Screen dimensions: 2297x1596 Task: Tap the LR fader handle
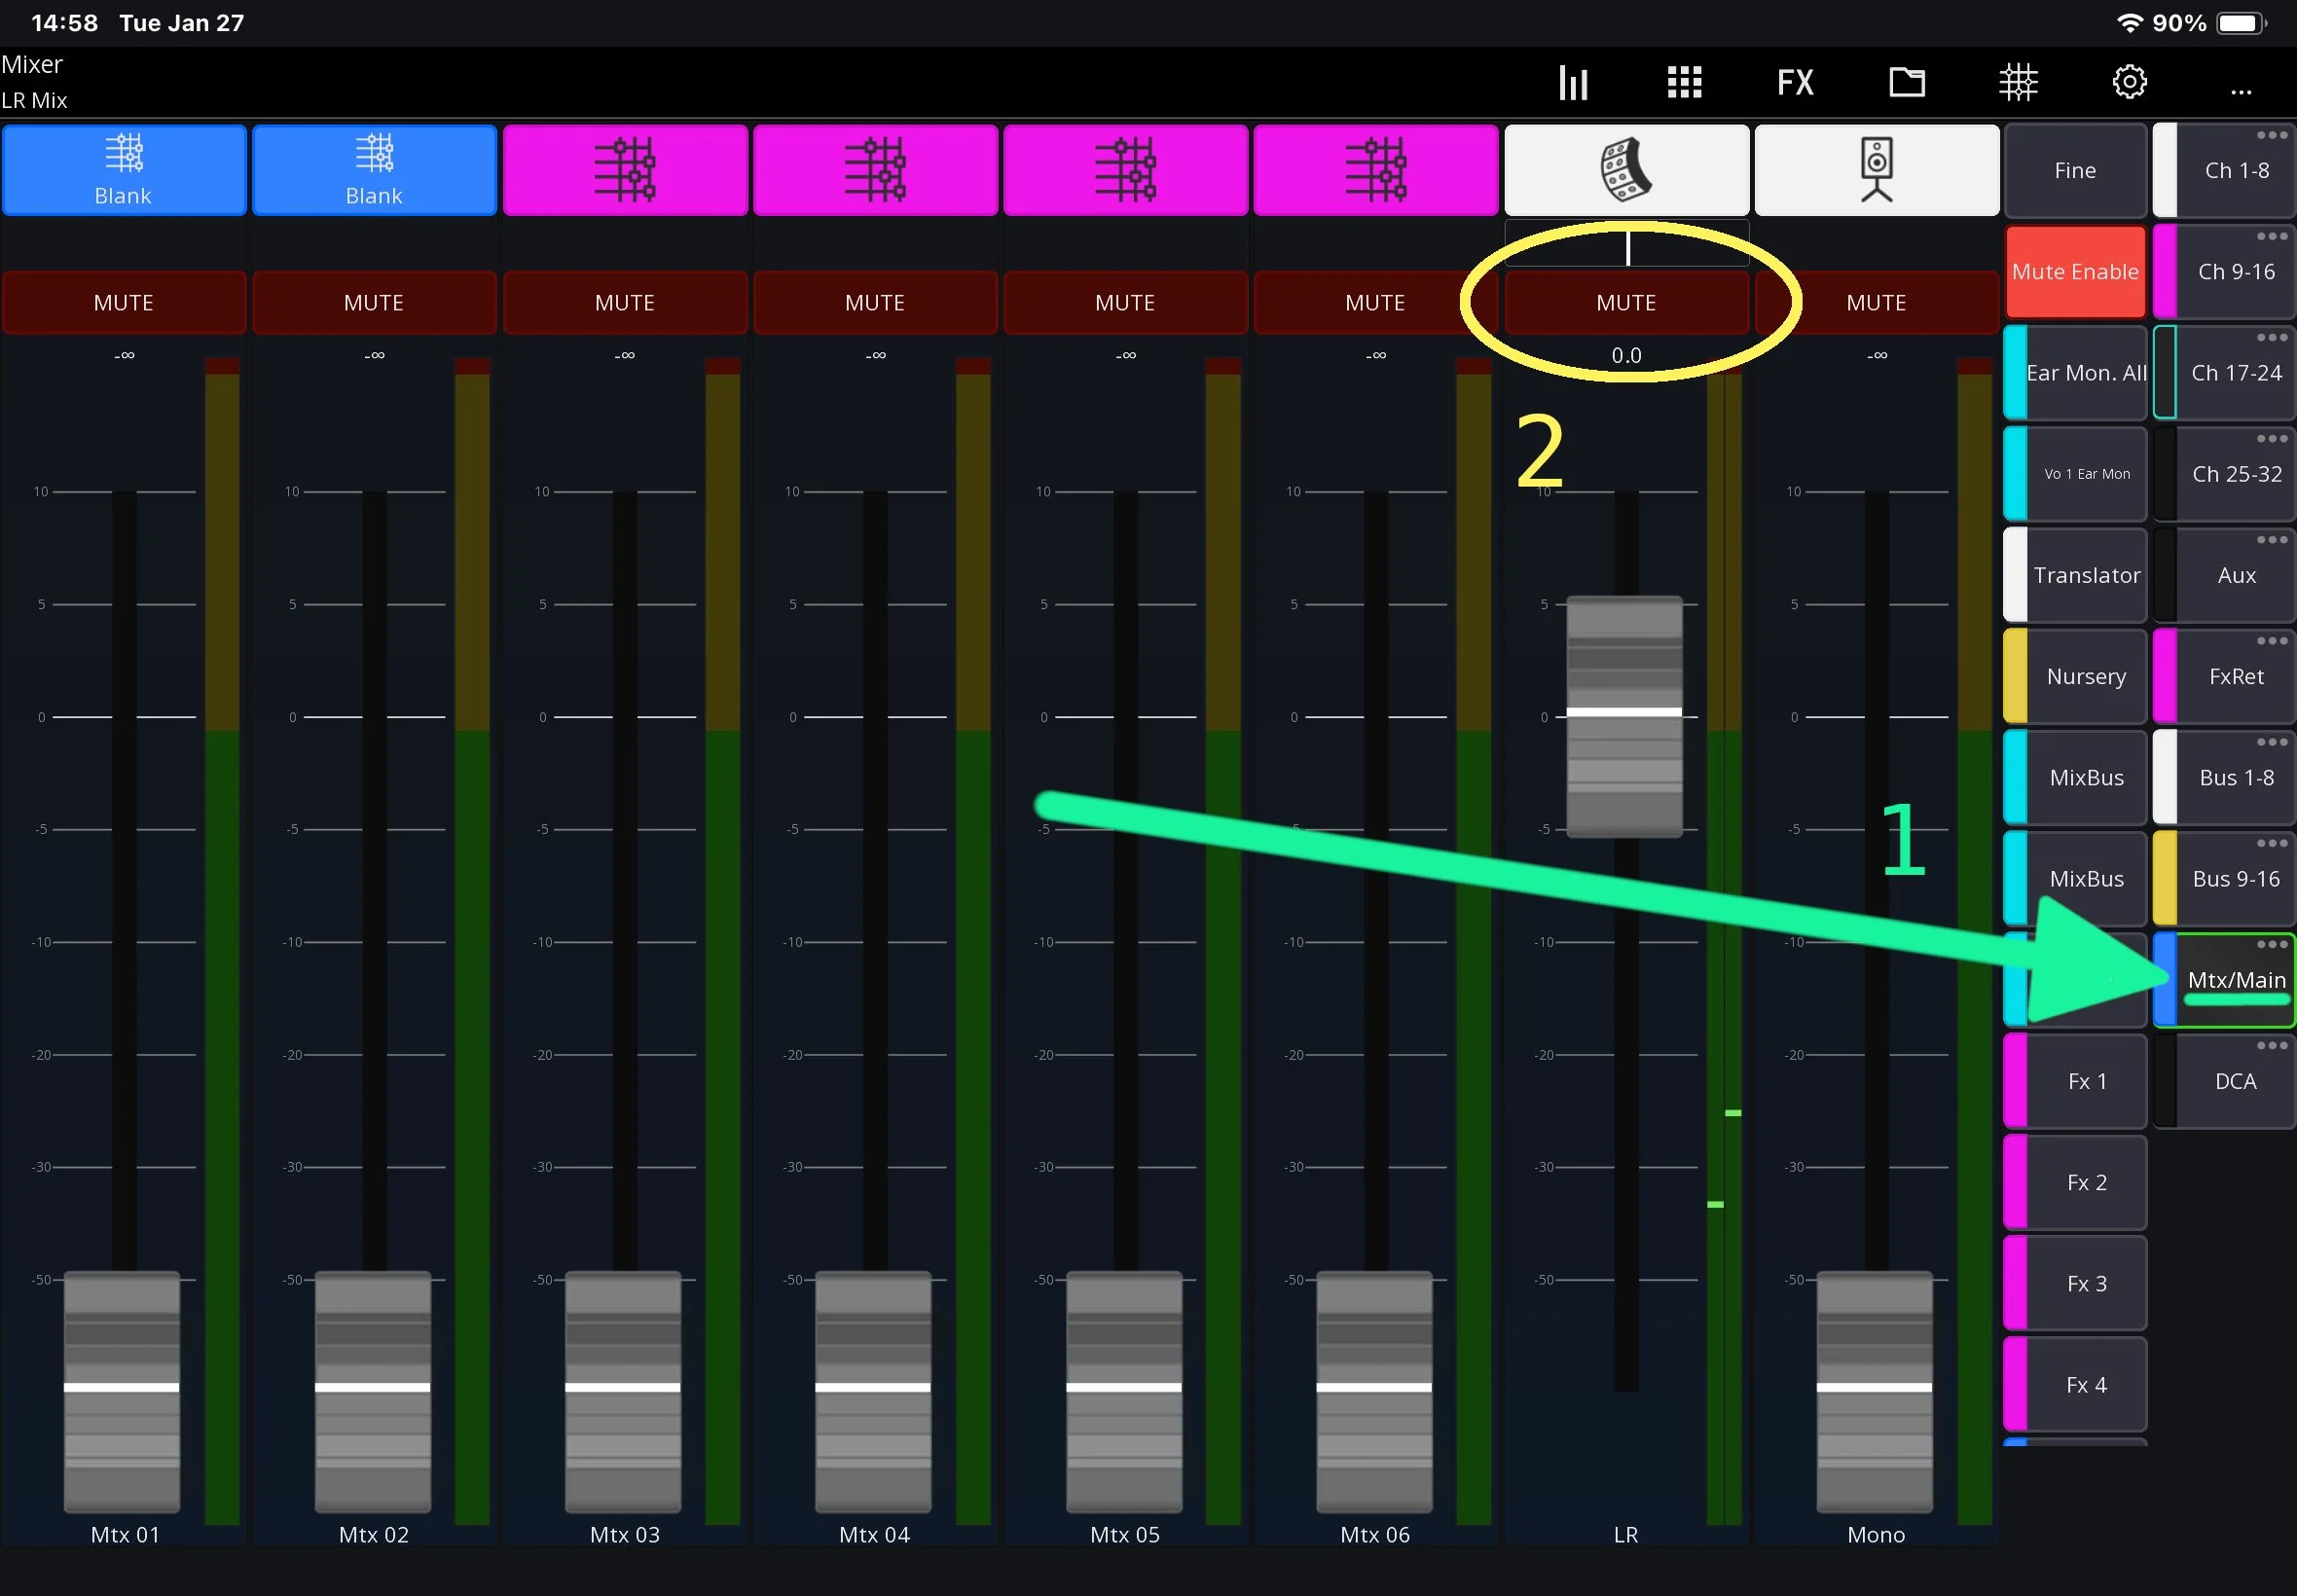point(1624,714)
